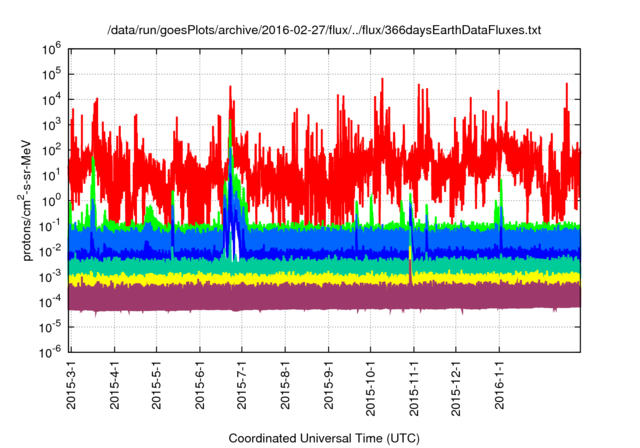This screenshot has width=640, height=448.
Task: Click the 2015-8-1 date label
Action: (285, 385)
